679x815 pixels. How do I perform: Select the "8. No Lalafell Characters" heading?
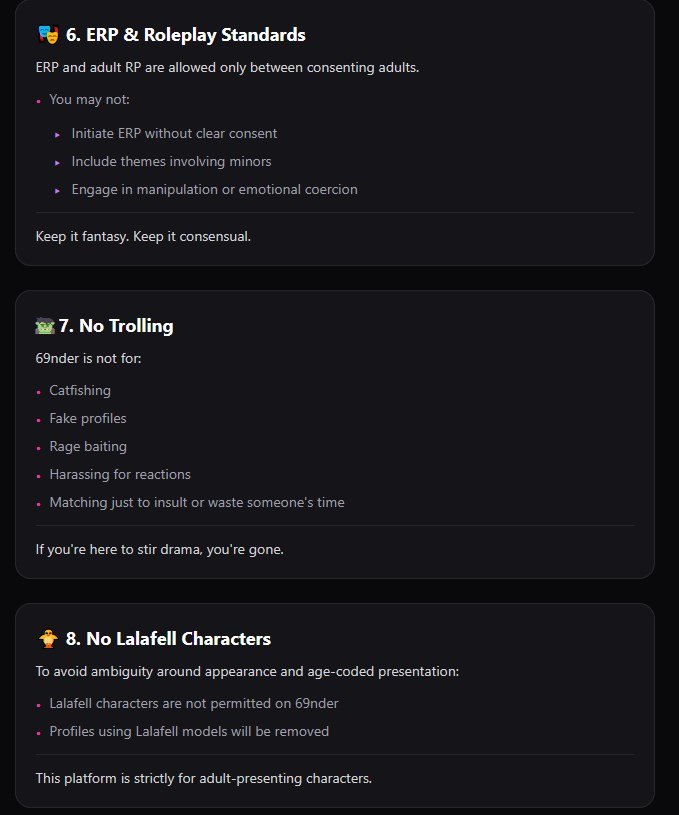click(x=168, y=639)
